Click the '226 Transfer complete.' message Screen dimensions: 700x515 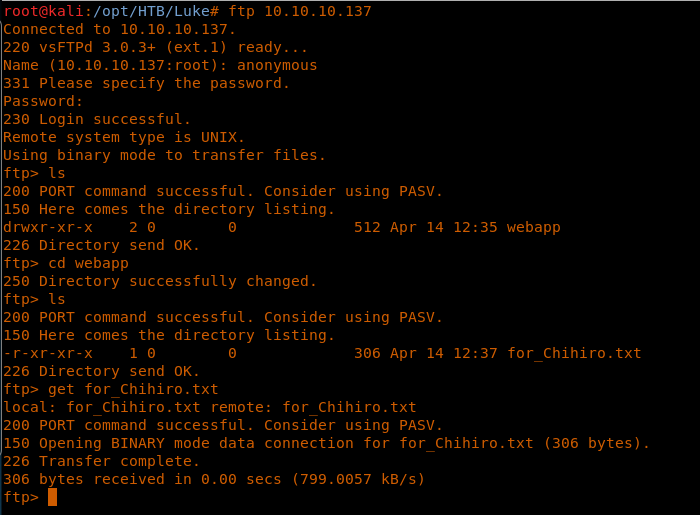point(101,461)
